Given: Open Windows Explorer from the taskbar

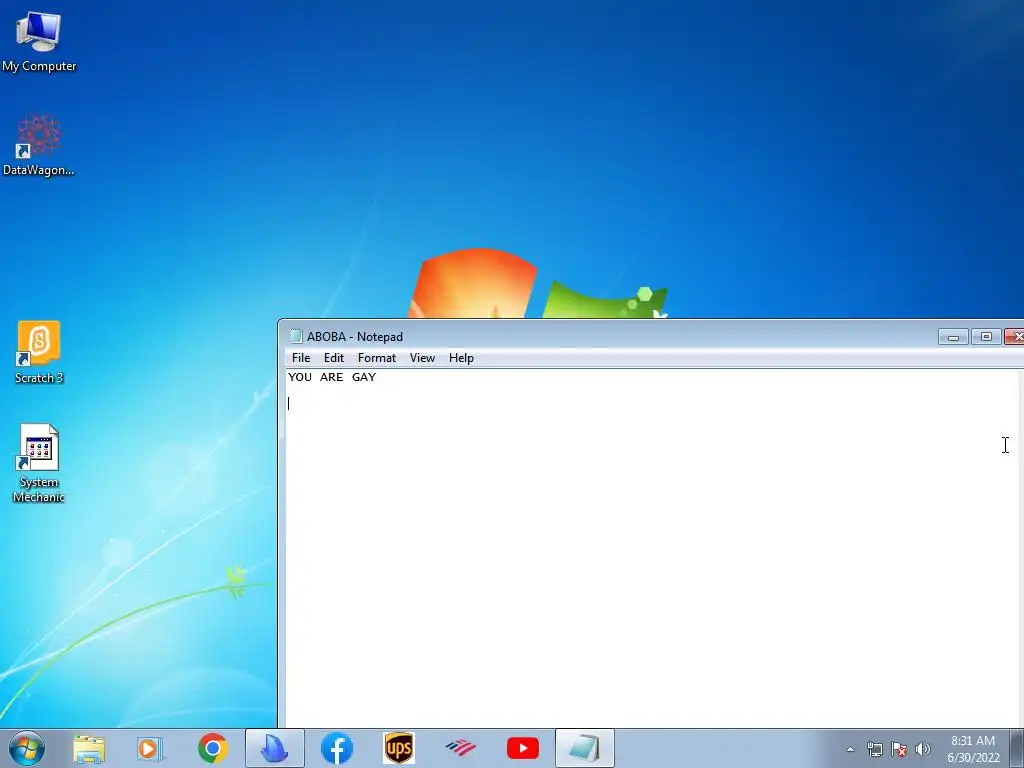Looking at the screenshot, I should click(x=89, y=748).
